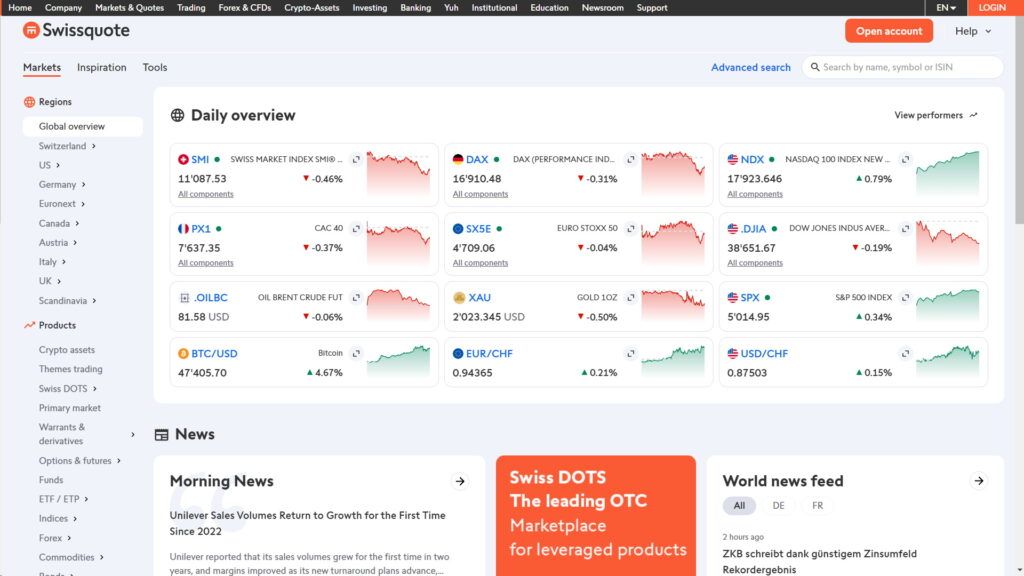The image size is (1024, 576).
Task: Click the Regions globe icon
Action: click(x=29, y=102)
